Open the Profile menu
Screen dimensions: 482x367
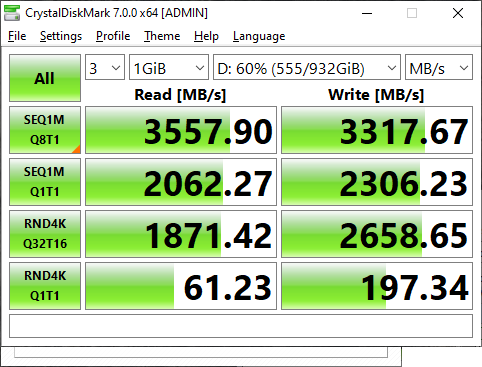pyautogui.click(x=113, y=36)
